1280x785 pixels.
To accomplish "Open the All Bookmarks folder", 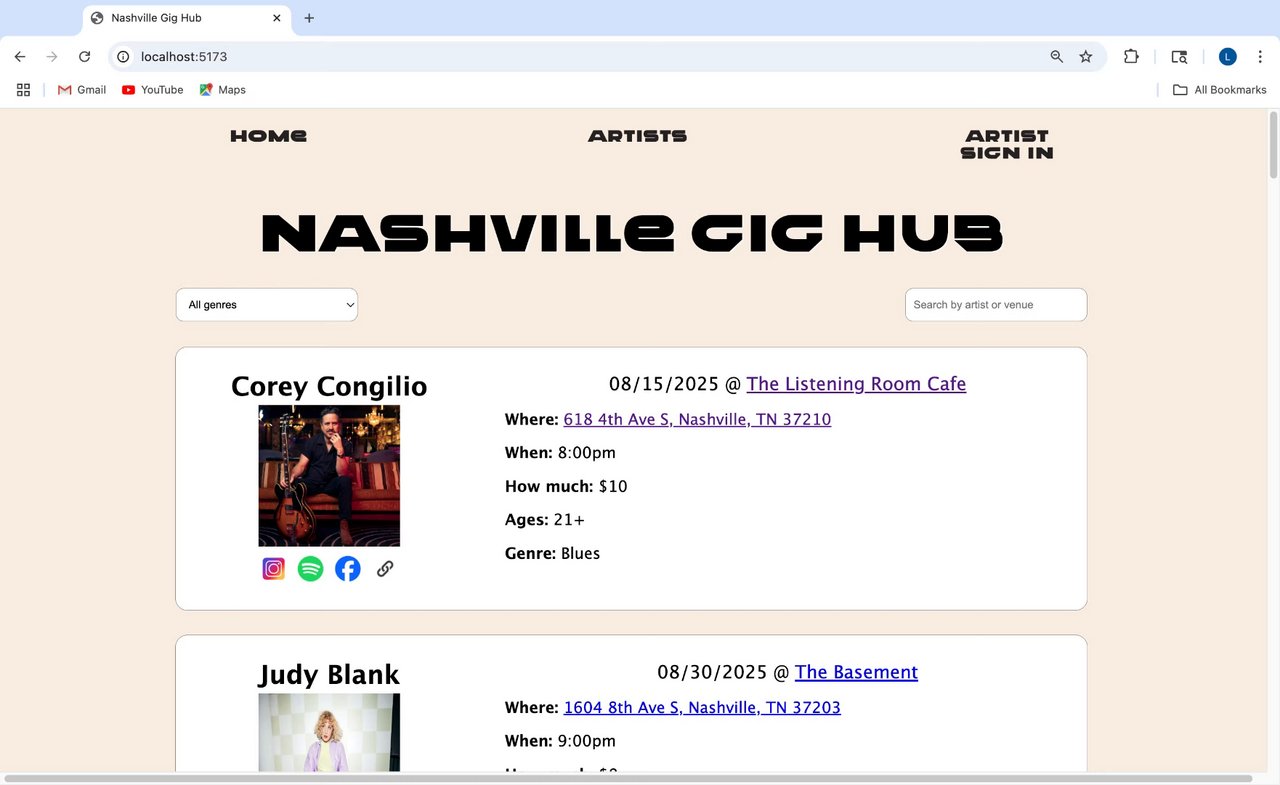I will click(x=1220, y=90).
